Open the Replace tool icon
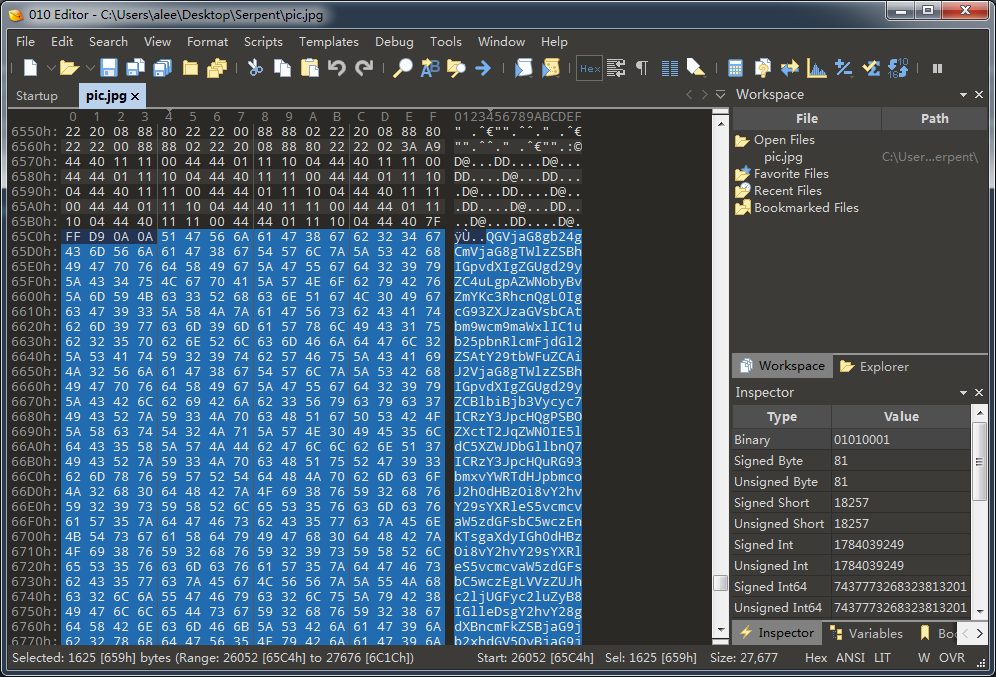Image resolution: width=996 pixels, height=677 pixels. point(429,68)
